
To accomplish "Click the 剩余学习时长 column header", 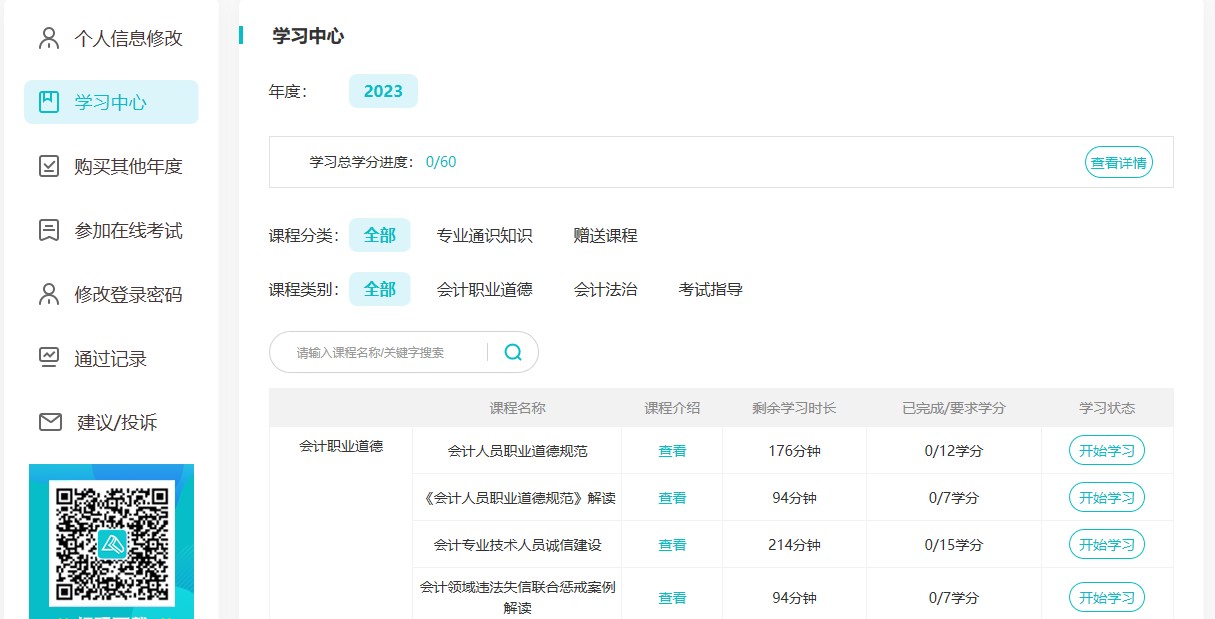I will (x=794, y=408).
